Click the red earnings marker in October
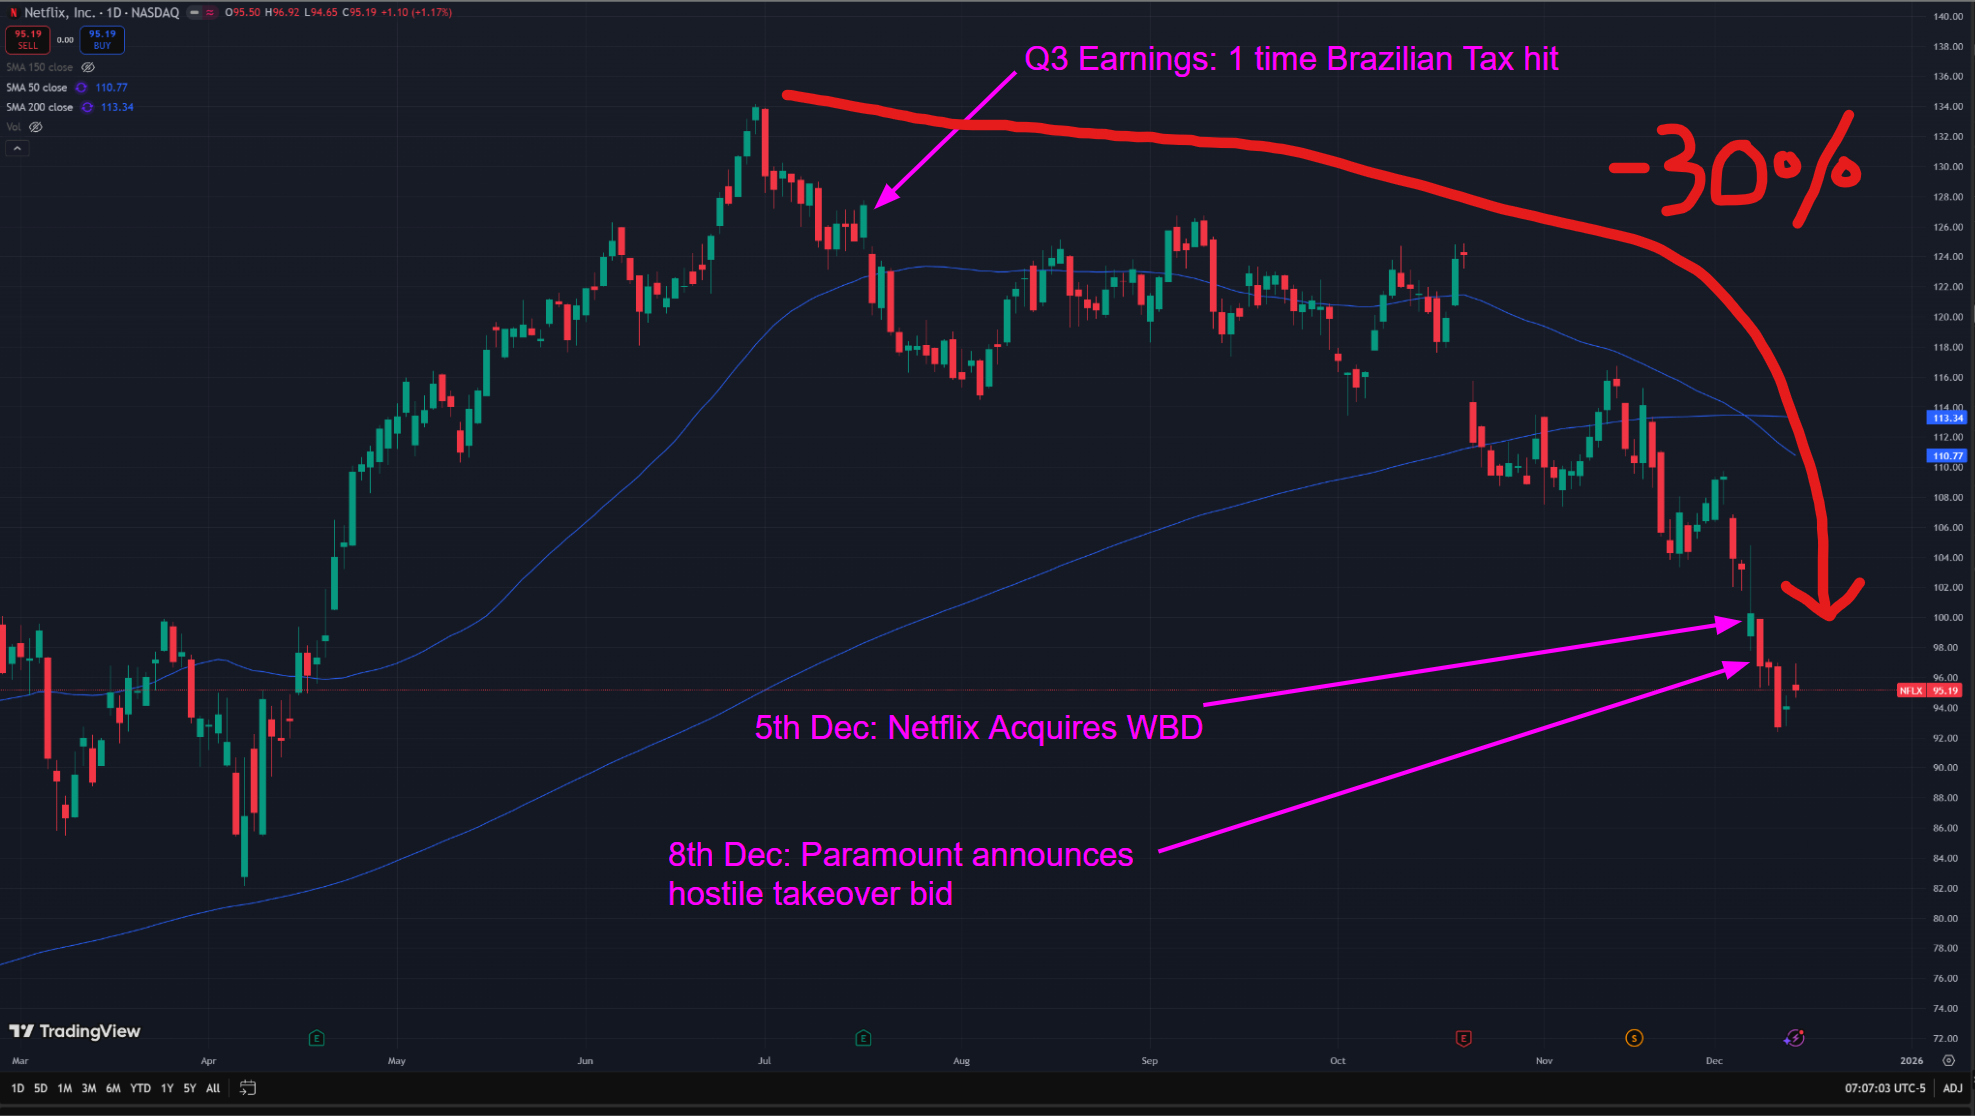Image resolution: width=1975 pixels, height=1116 pixels. 1463,1038
